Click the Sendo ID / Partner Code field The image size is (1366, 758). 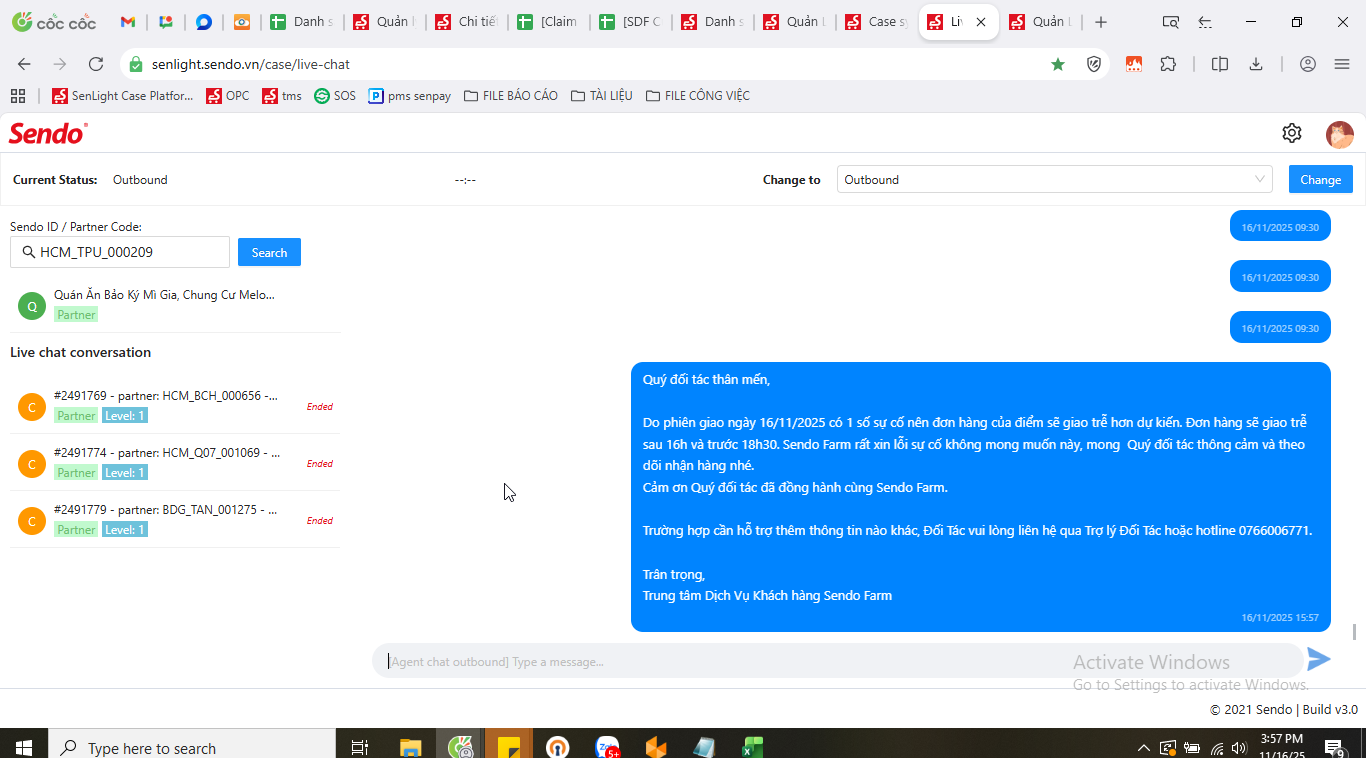[x=120, y=253]
